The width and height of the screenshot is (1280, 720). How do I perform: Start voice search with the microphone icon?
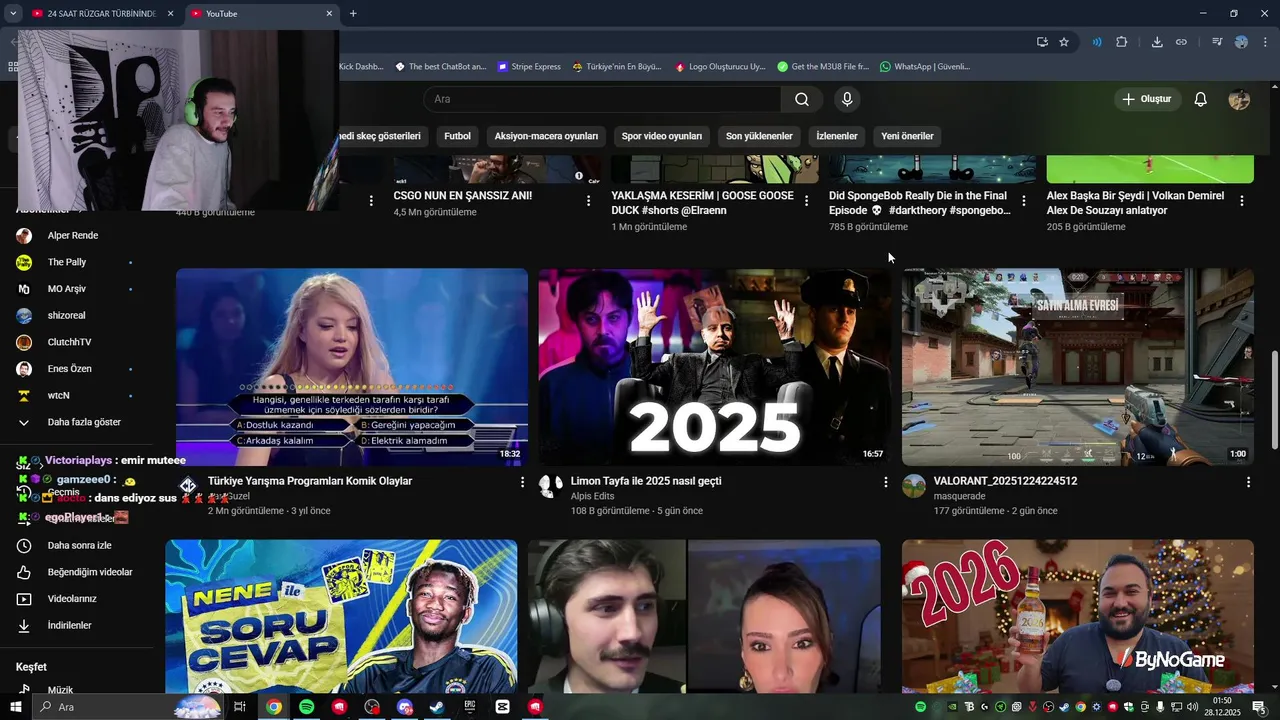(847, 99)
